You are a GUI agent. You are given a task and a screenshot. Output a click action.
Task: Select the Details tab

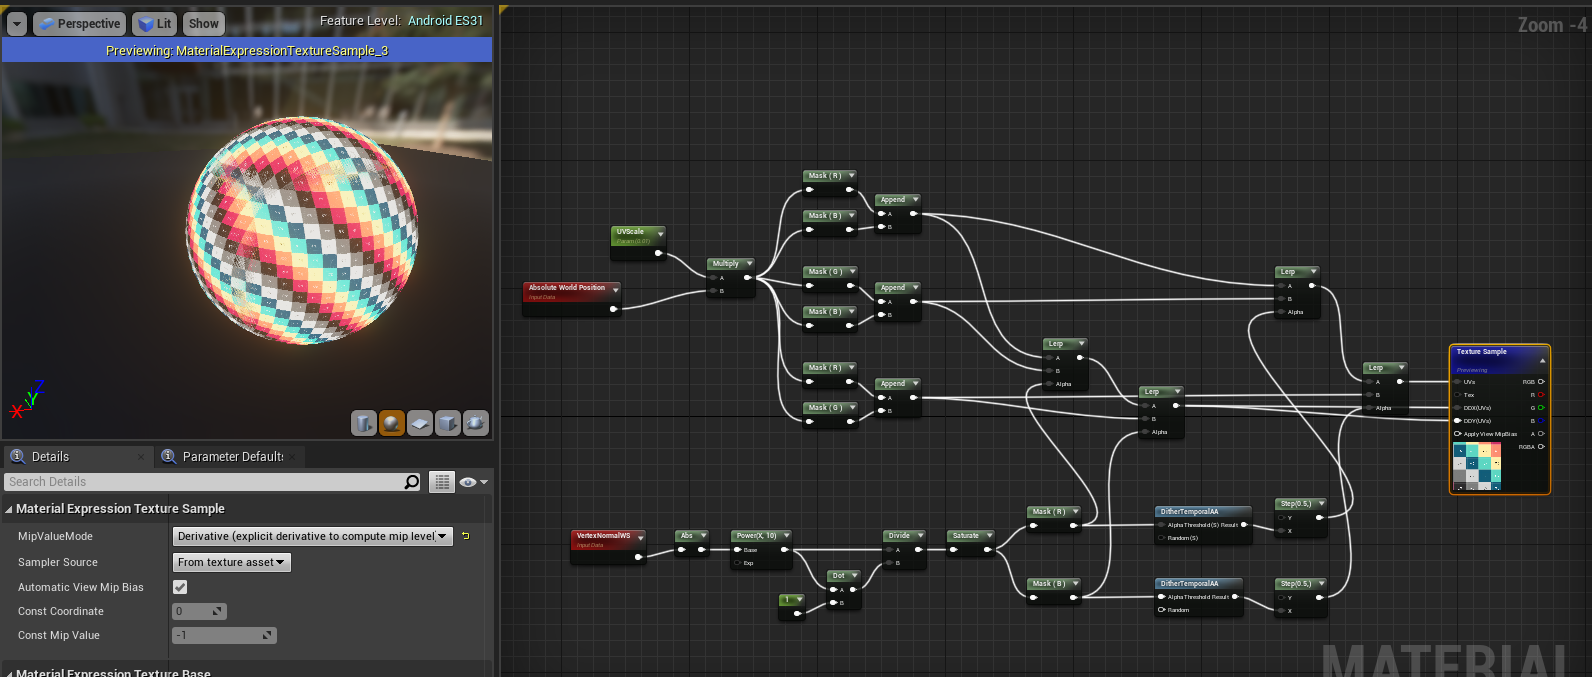point(50,457)
